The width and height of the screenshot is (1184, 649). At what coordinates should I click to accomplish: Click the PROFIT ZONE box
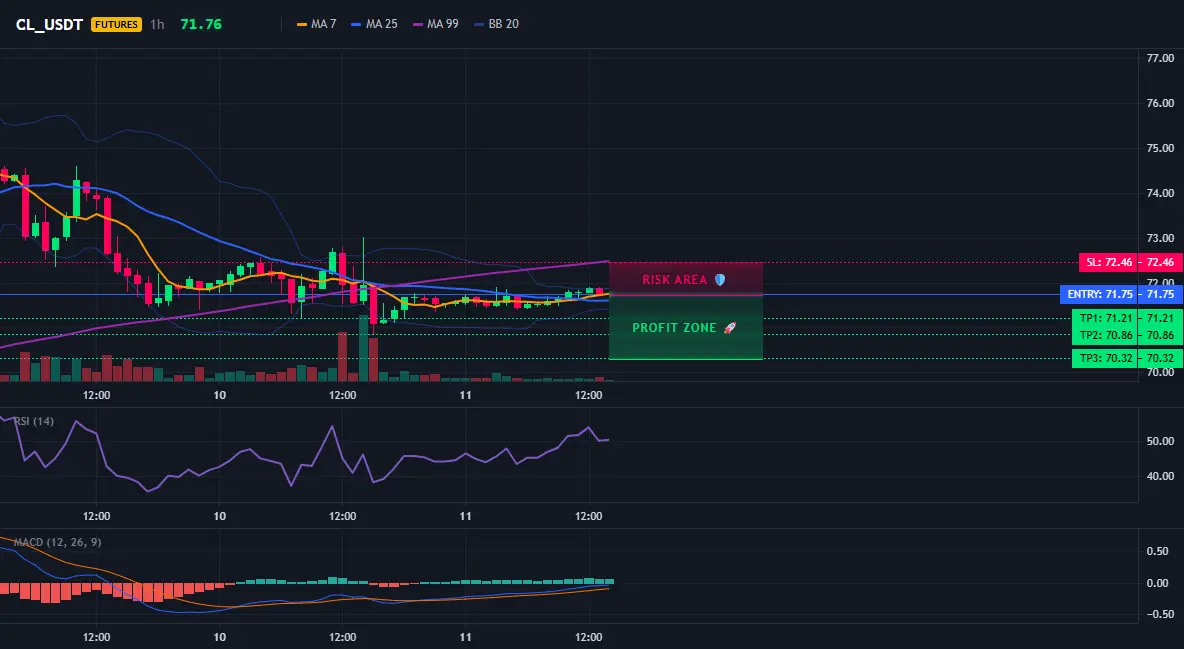coord(686,327)
